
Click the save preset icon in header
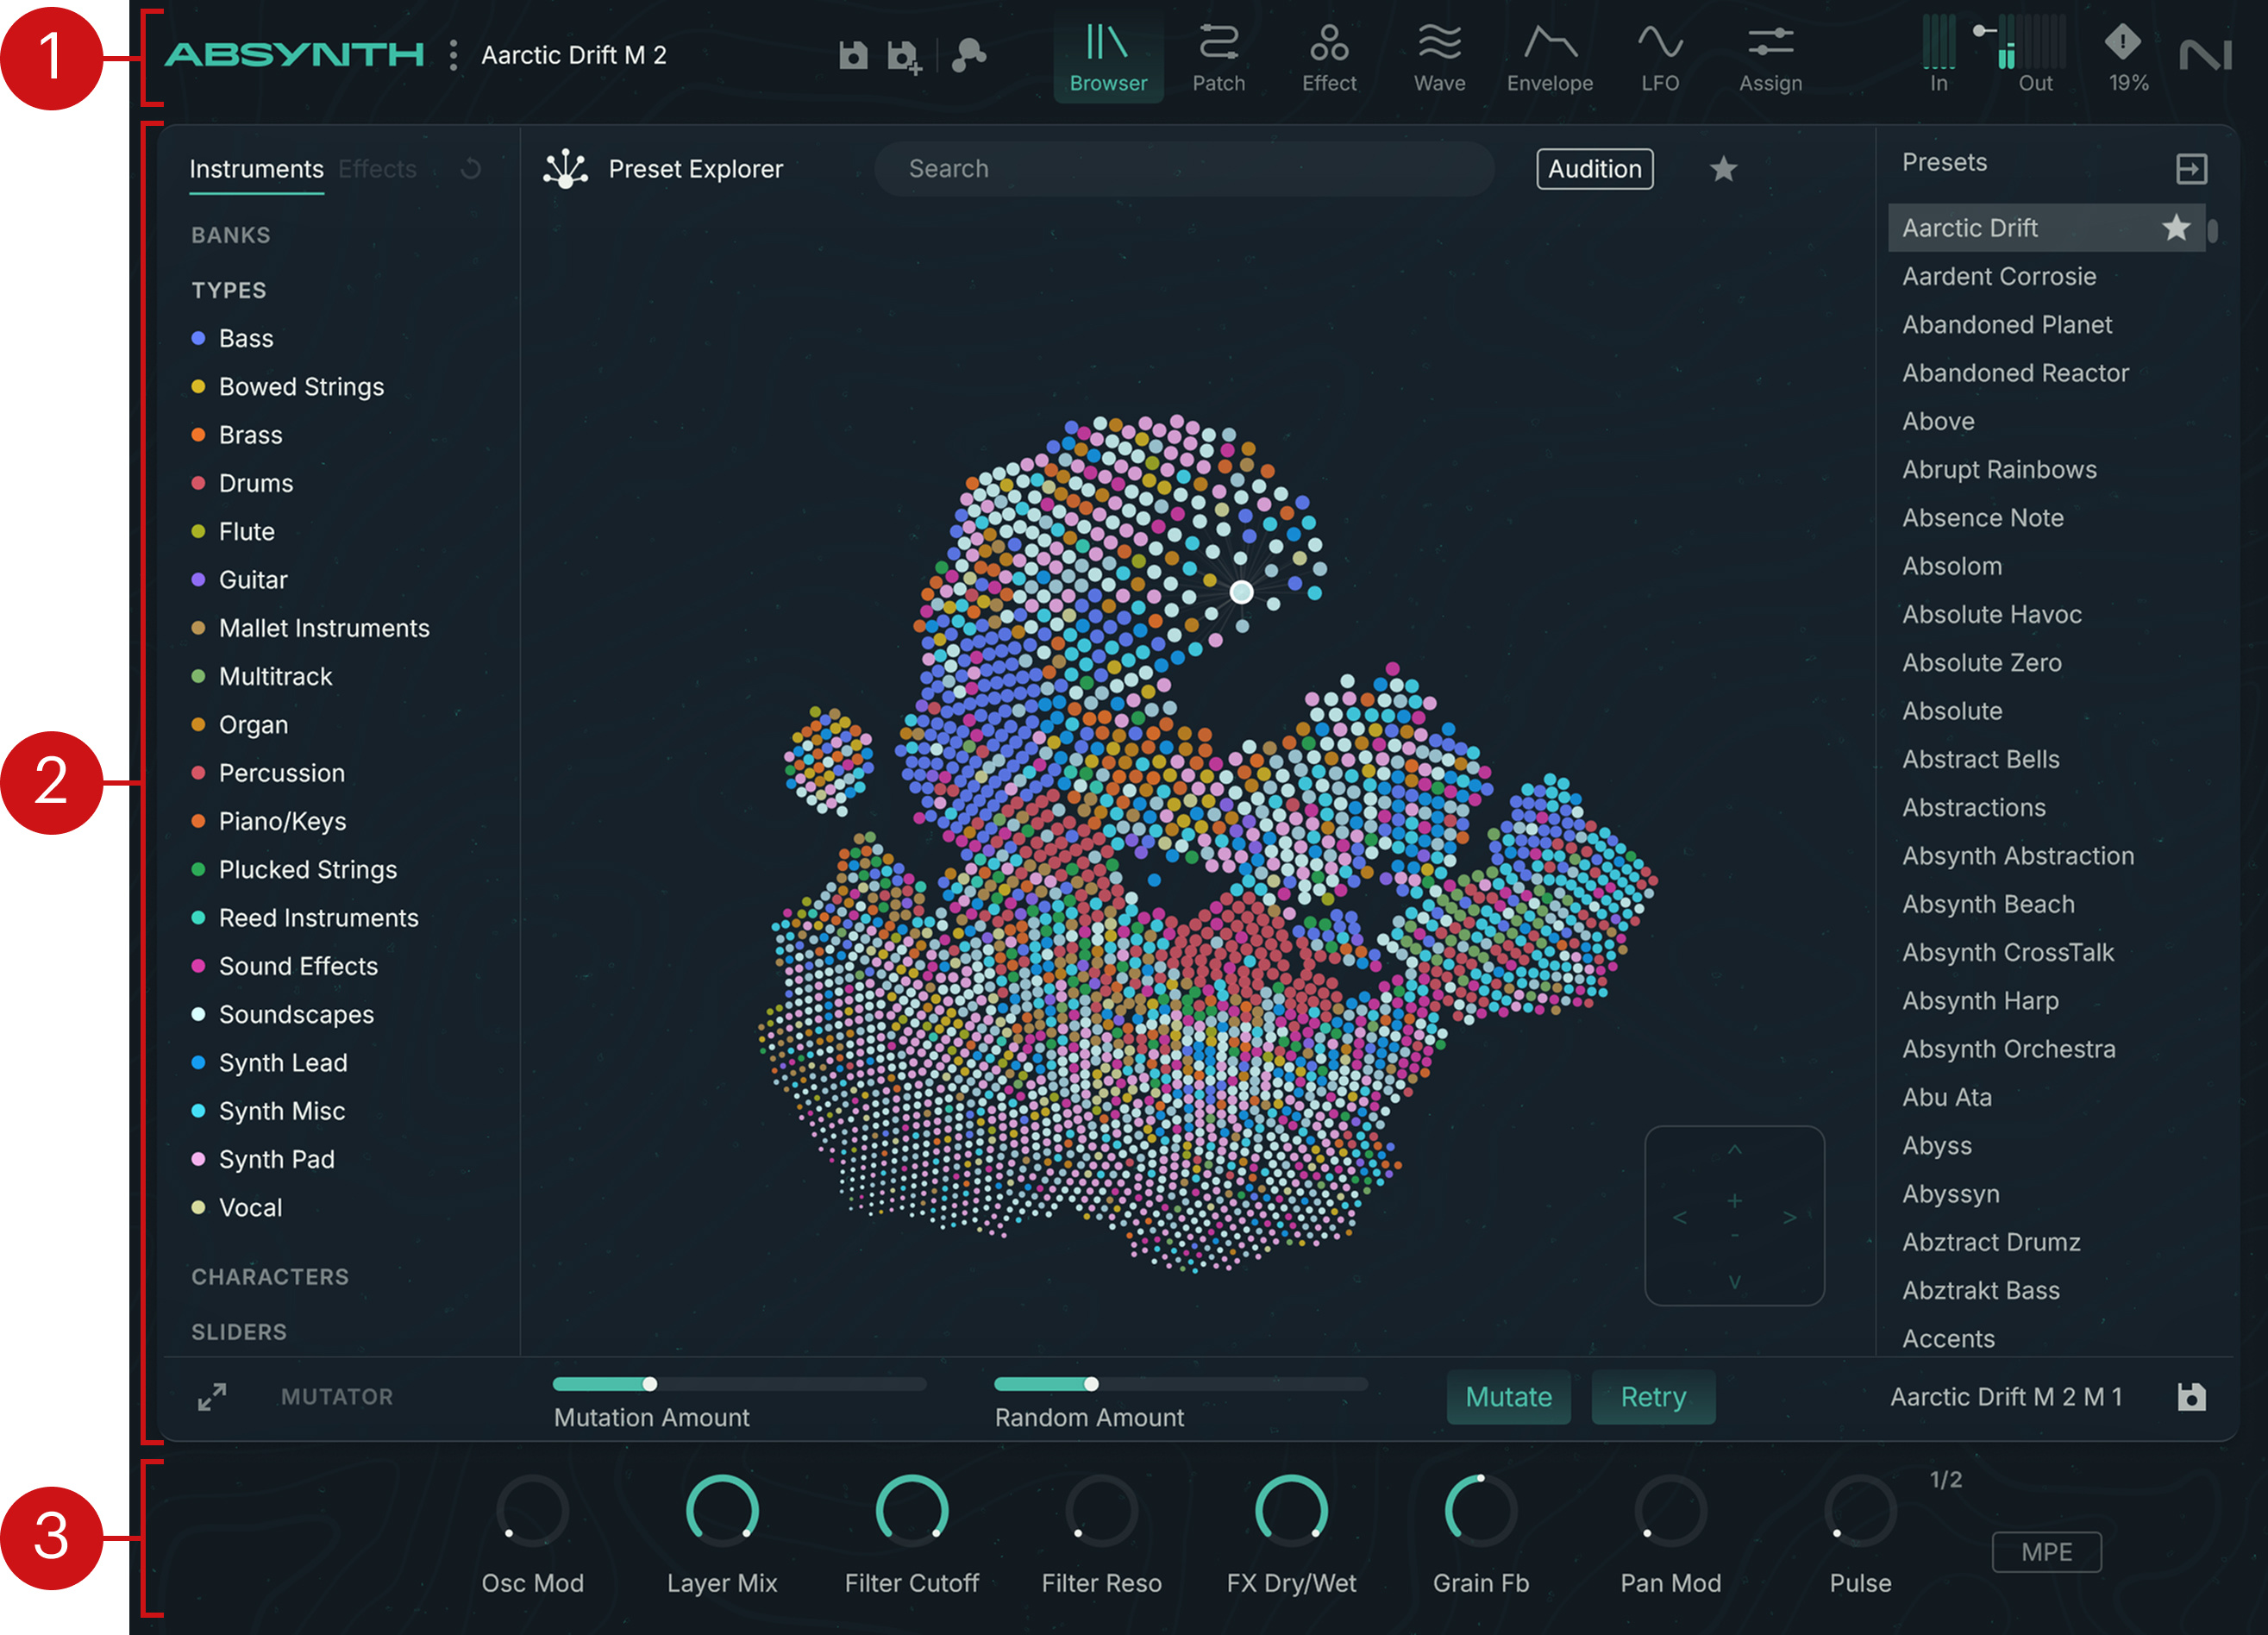tap(852, 55)
